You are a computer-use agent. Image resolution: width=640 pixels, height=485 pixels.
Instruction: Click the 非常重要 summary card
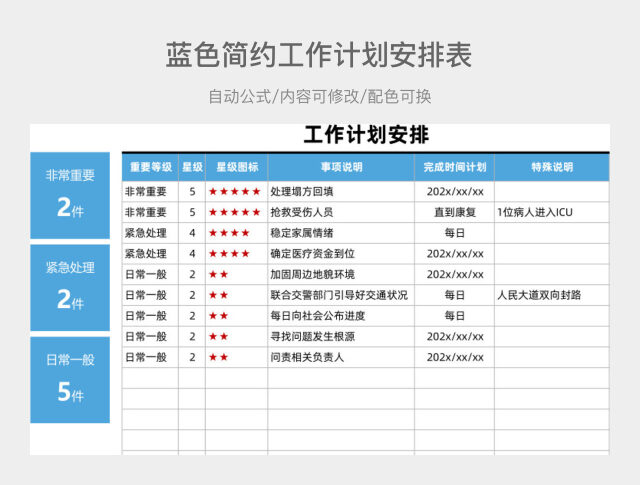70,193
